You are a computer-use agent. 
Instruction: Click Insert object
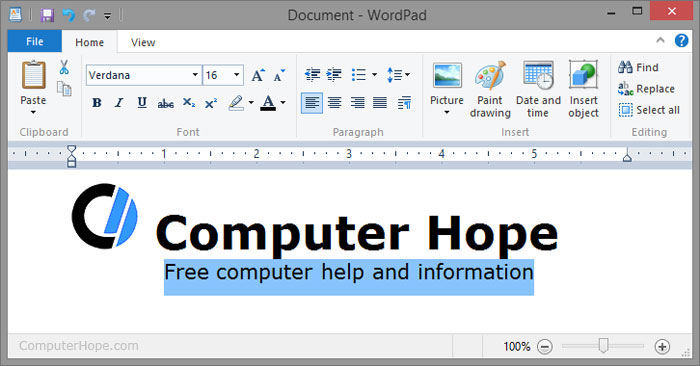click(583, 89)
